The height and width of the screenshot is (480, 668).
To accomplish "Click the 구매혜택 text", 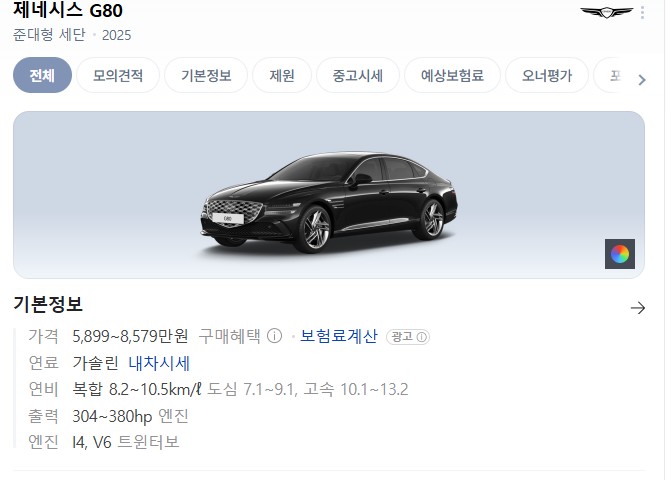I will 229,336.
